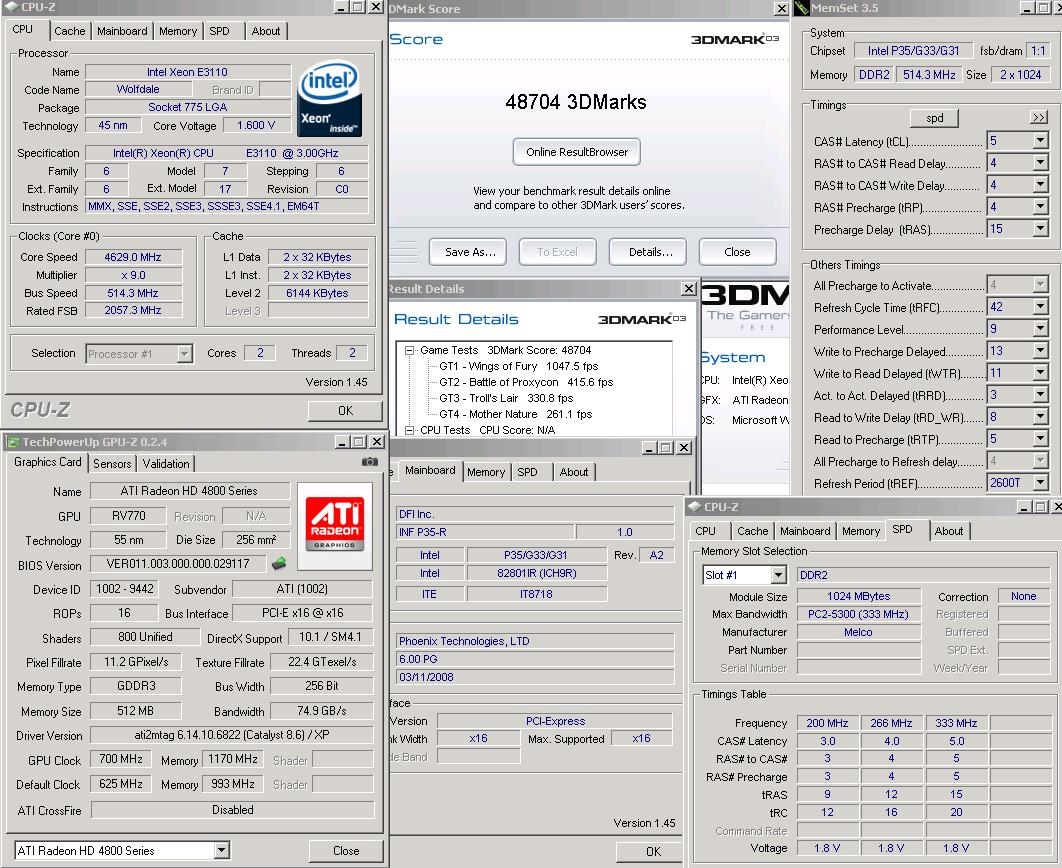Click the Core Speed 4629.0 MHz value

pyautogui.click(x=133, y=257)
